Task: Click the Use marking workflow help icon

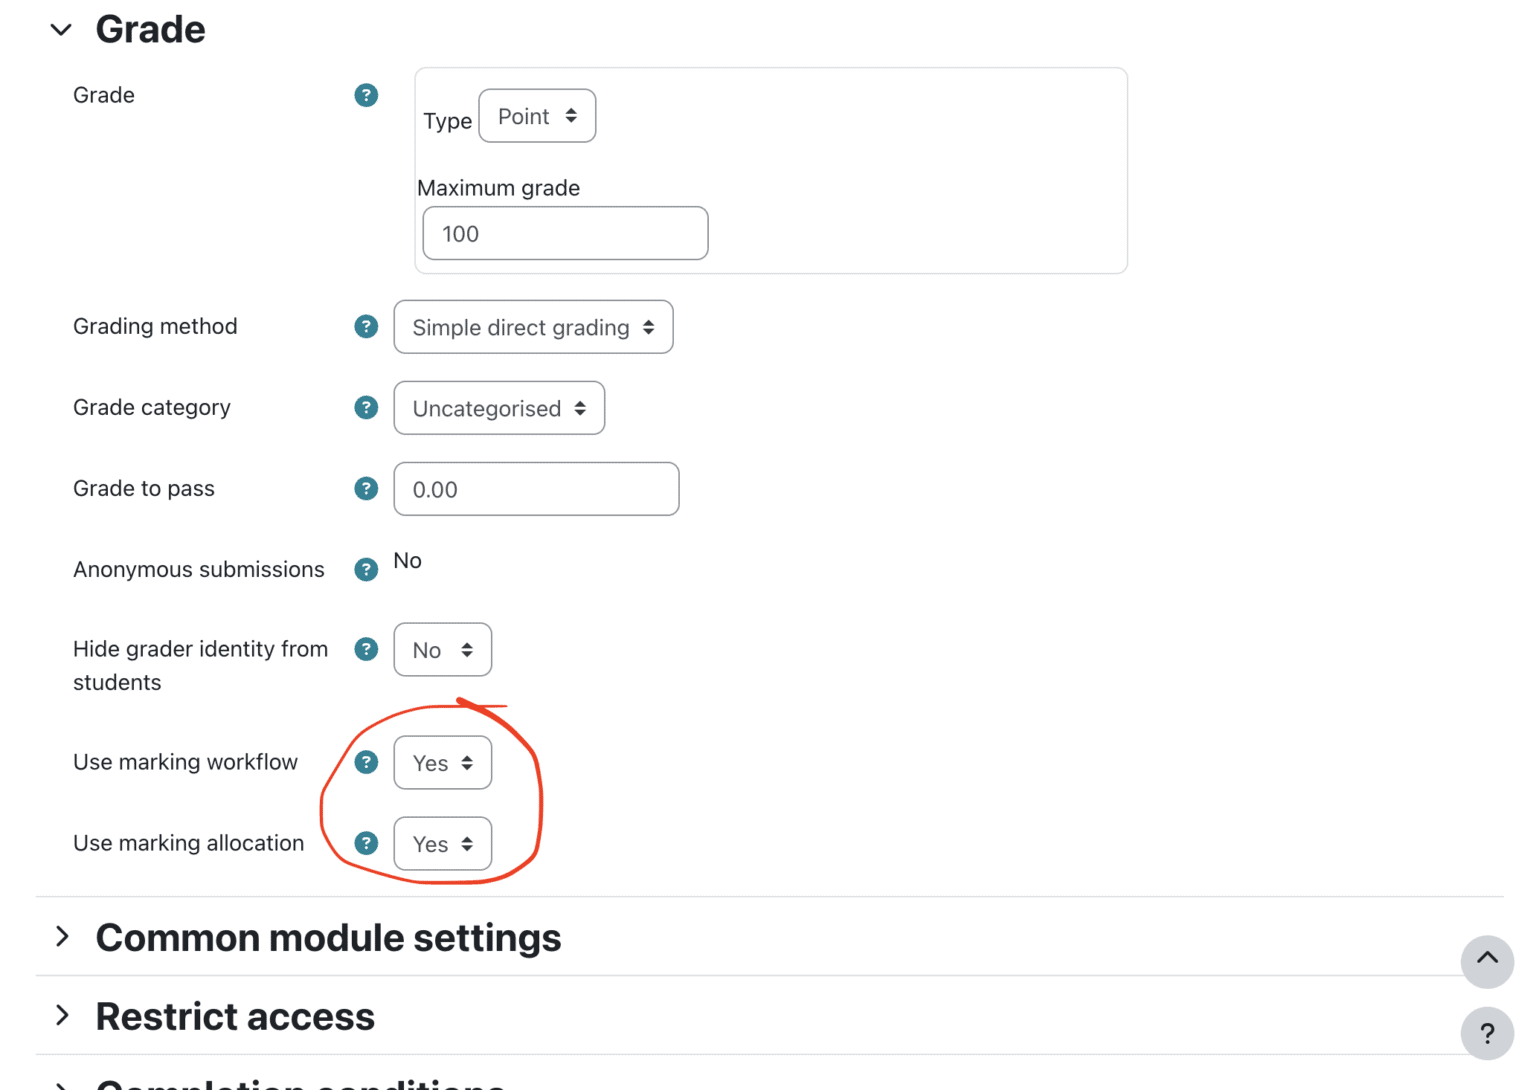Action: tap(366, 762)
